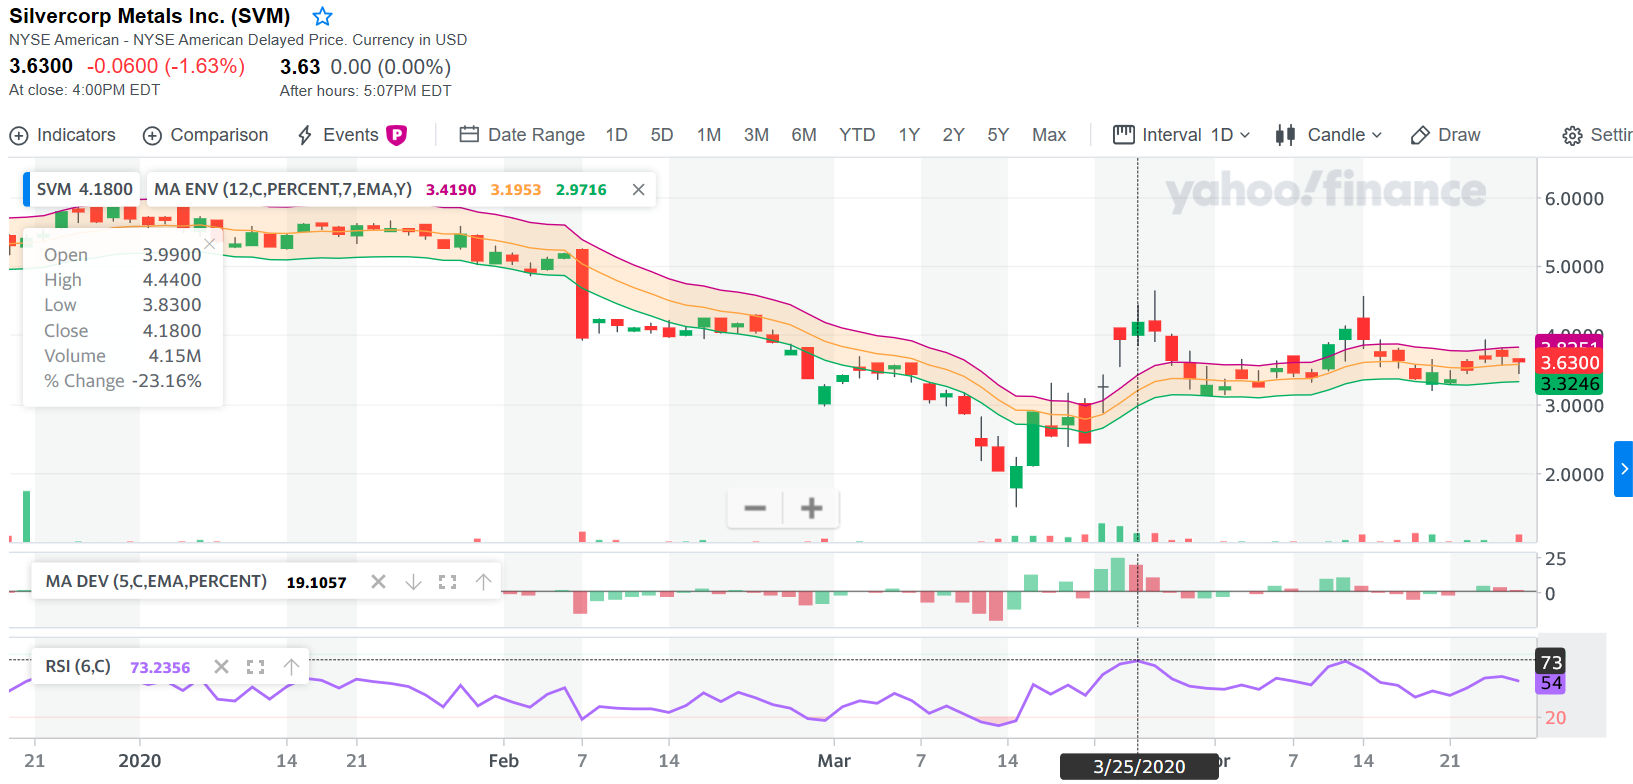The height and width of the screenshot is (784, 1633).
Task: Open the Comparison tool
Action: click(x=206, y=135)
